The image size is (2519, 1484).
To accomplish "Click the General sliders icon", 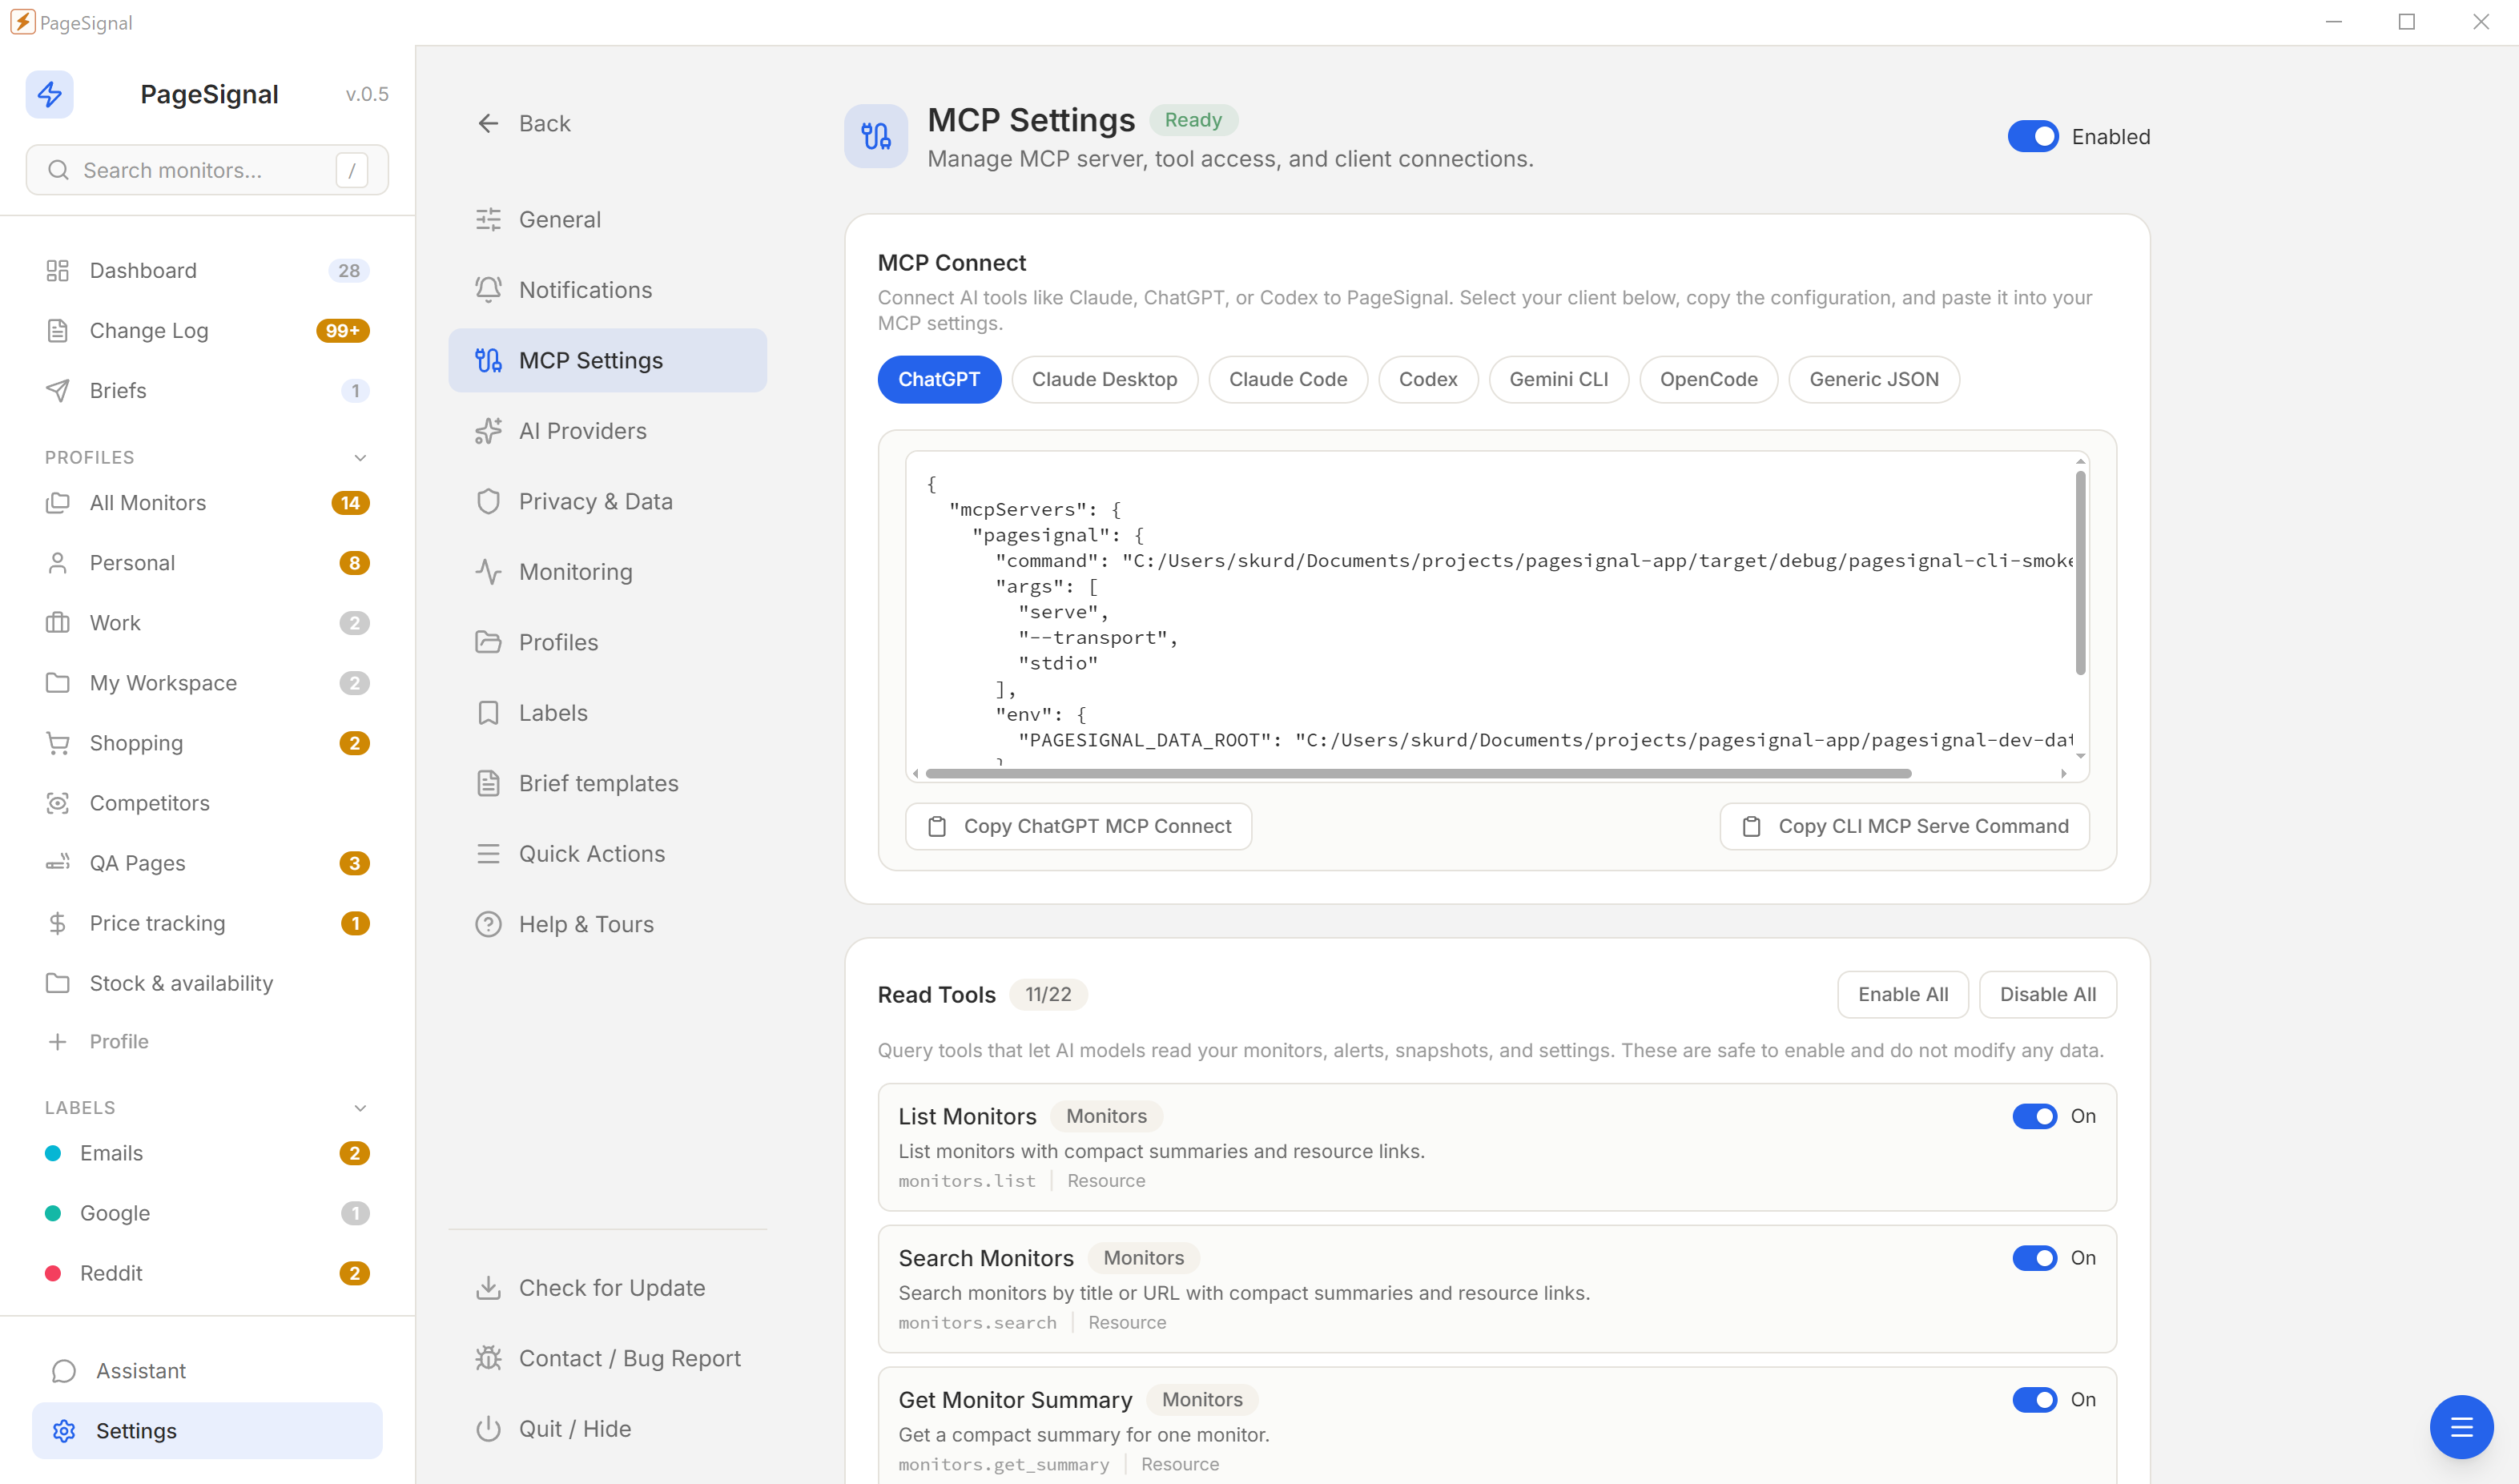I will [x=488, y=219].
